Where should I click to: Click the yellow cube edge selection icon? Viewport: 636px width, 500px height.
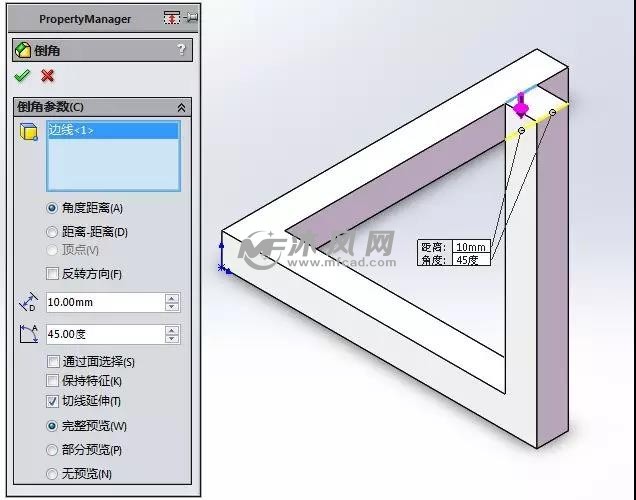[29, 132]
